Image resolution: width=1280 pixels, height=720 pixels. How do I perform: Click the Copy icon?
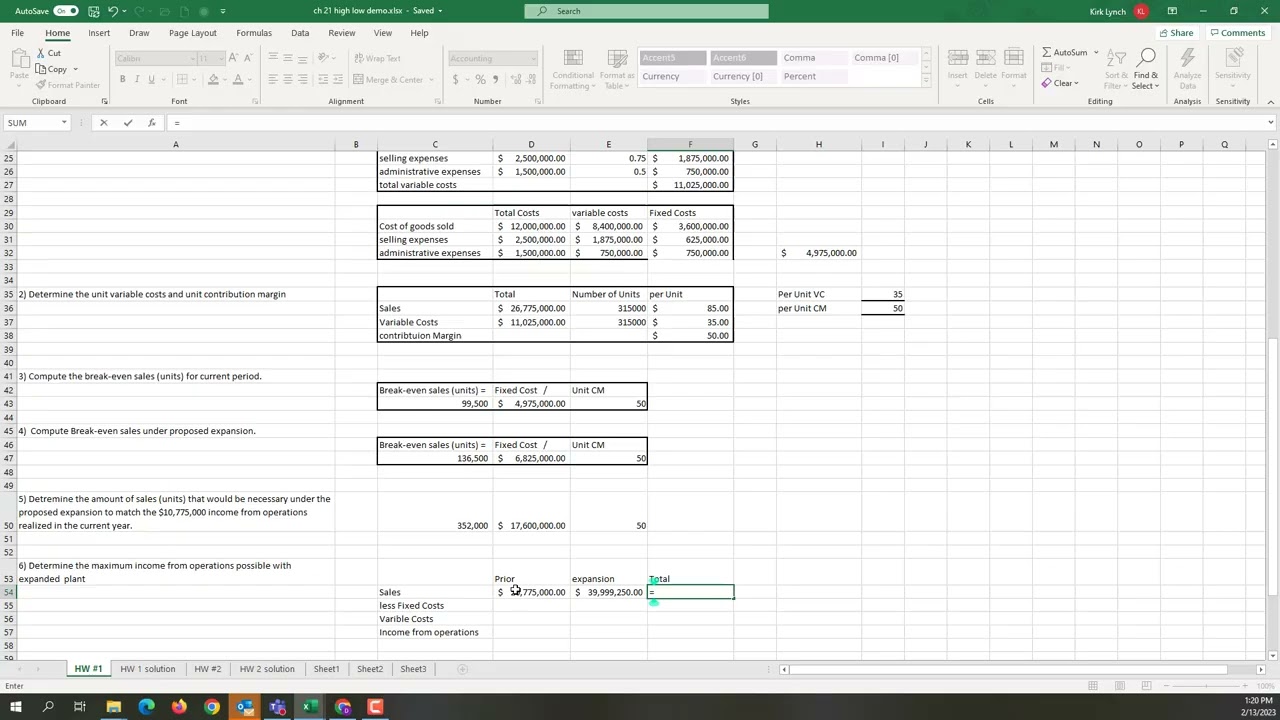click(x=42, y=69)
